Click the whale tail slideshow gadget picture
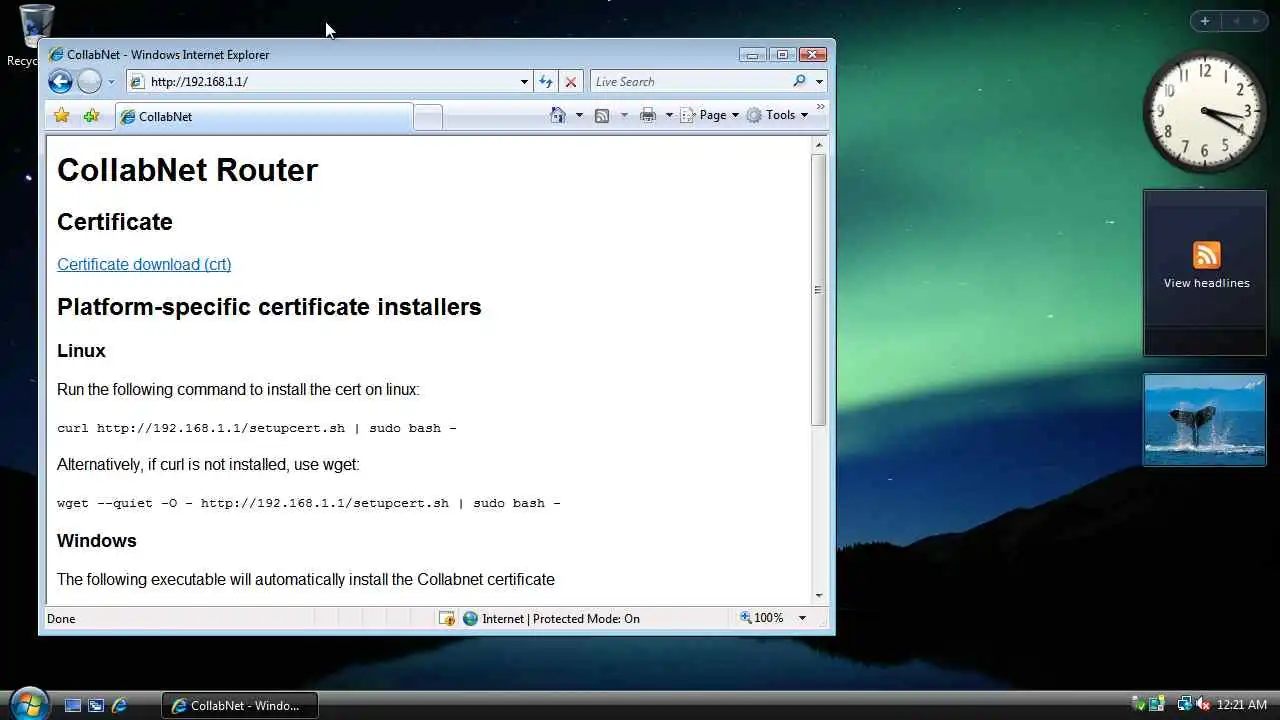1280x720 pixels. point(1205,420)
